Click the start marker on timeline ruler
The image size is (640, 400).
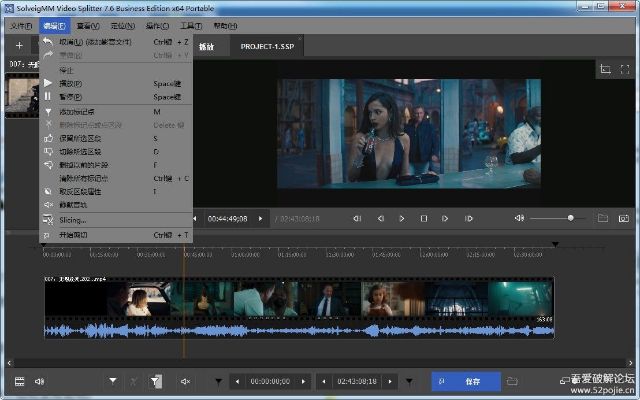click(43, 245)
